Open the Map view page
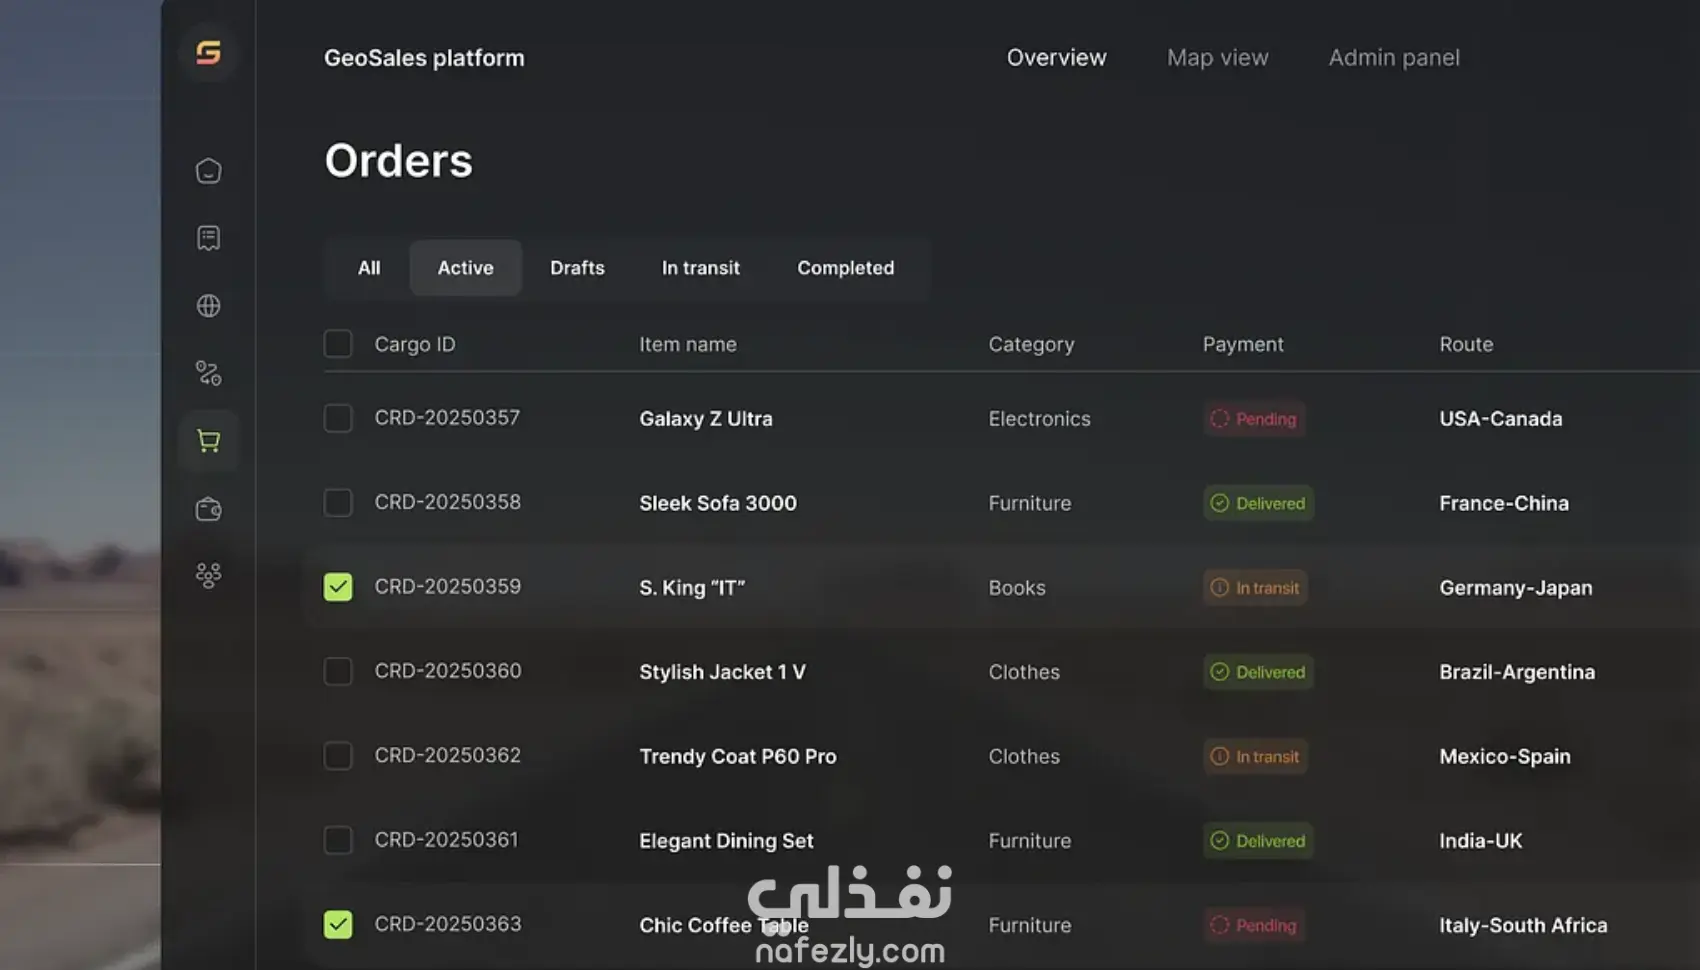 (x=1217, y=58)
